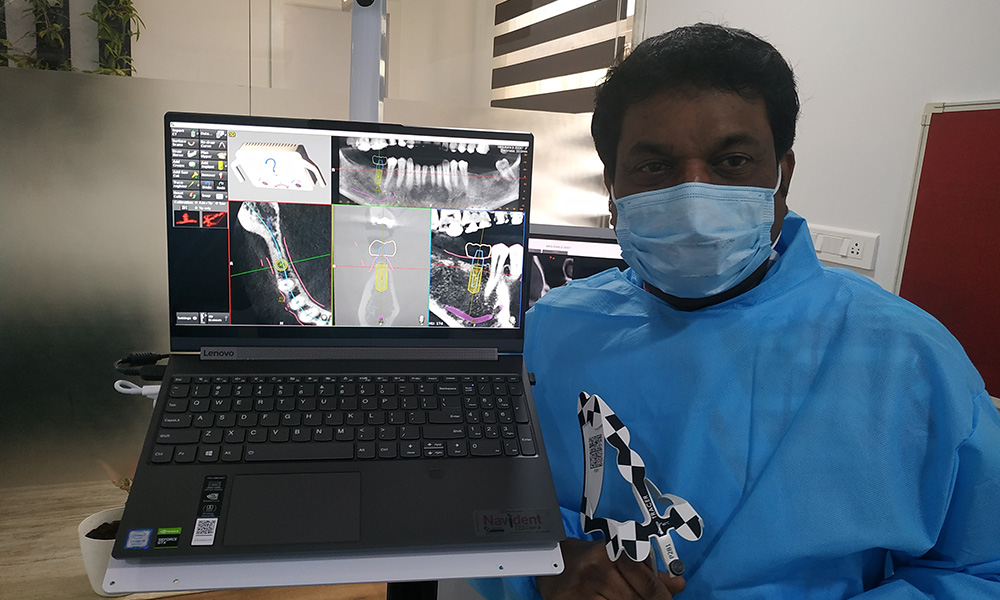Click the panoramic X-ray view

(x=430, y=172)
